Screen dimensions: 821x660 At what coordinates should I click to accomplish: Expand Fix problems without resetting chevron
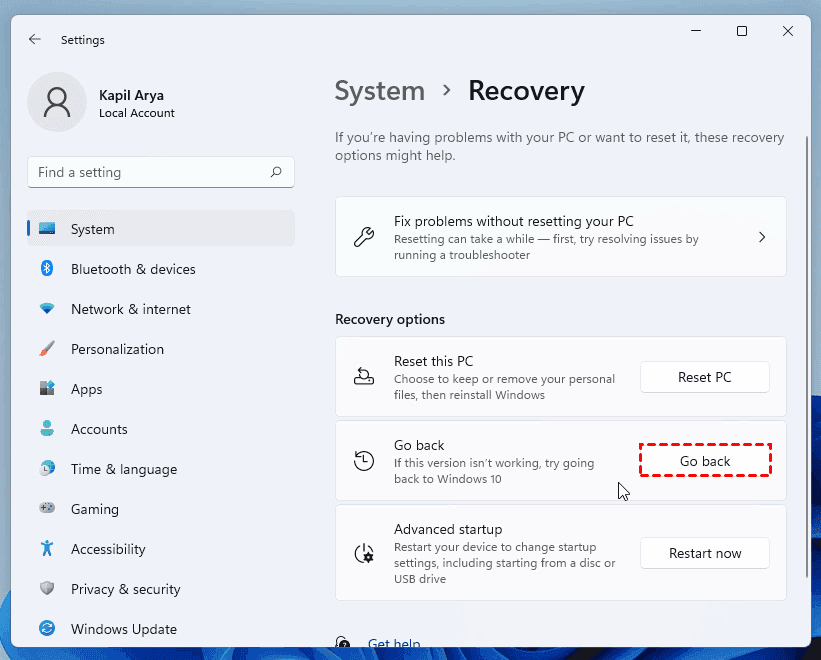(x=762, y=237)
